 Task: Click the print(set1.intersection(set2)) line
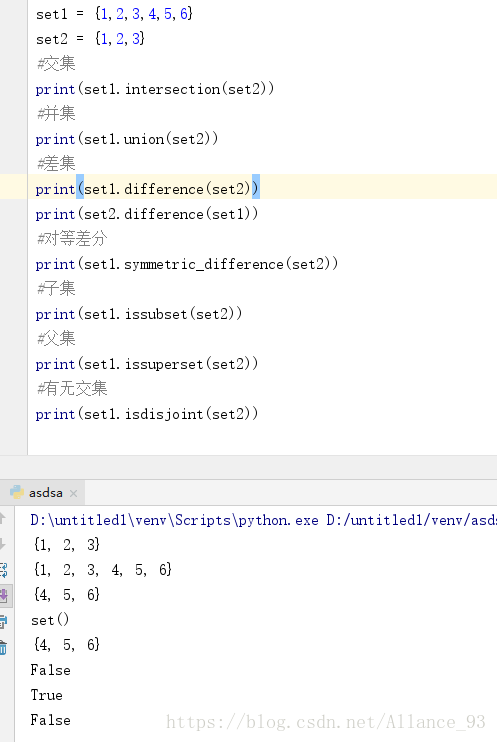click(x=154, y=88)
